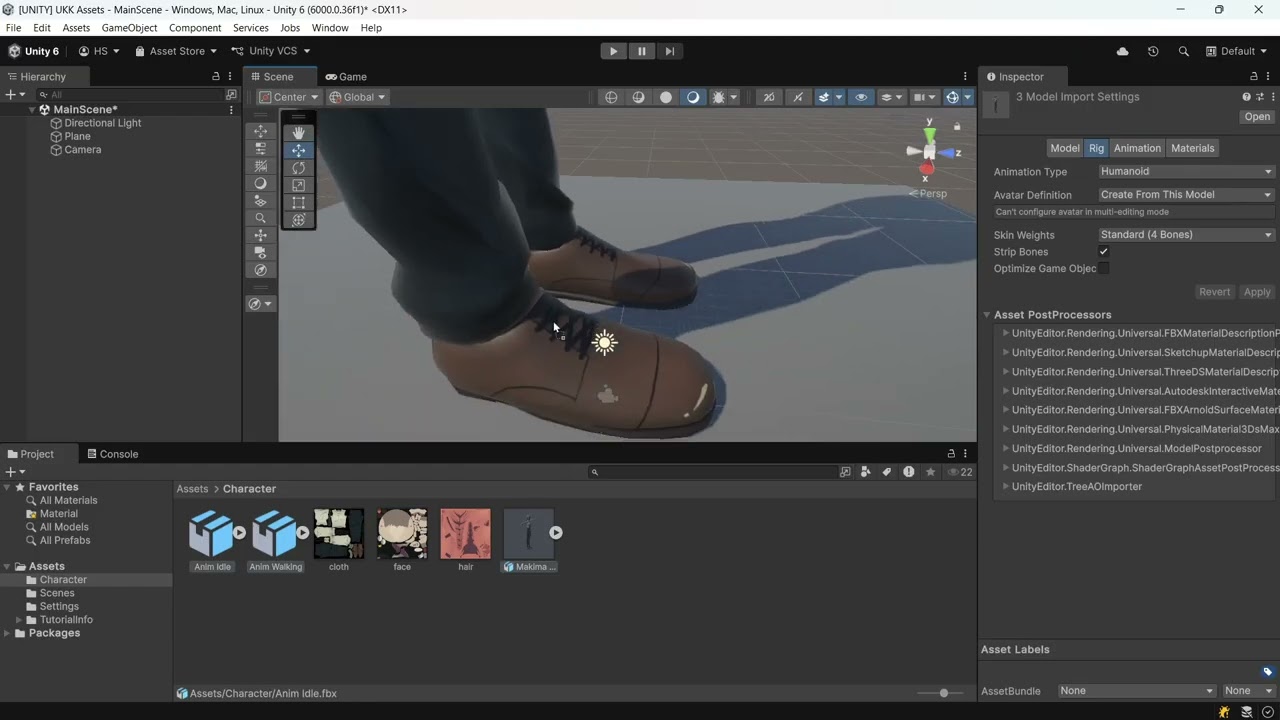
Task: Click Search by Import Log Type icon
Action: 908,472
